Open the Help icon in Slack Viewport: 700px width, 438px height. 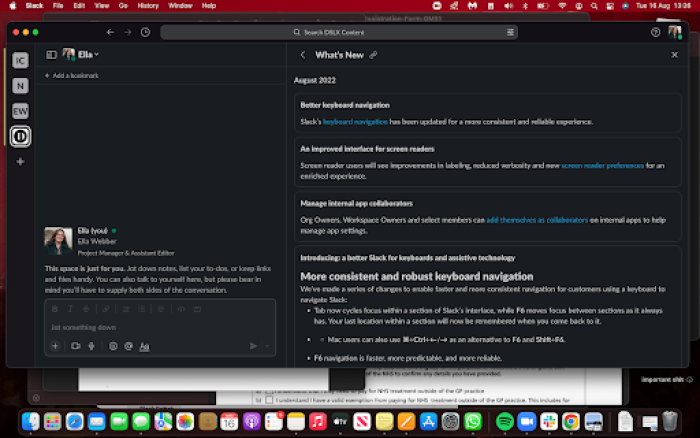pos(655,32)
